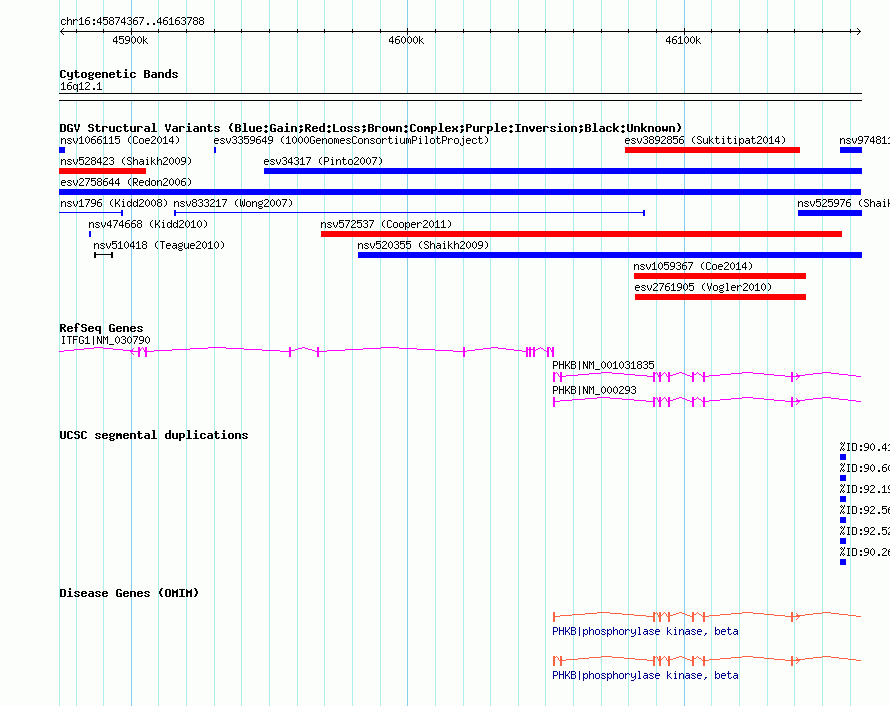The image size is (890, 706).
Task: Open the upper PHKB|phosphorylase kinase, beta OMIM link
Action: (645, 631)
